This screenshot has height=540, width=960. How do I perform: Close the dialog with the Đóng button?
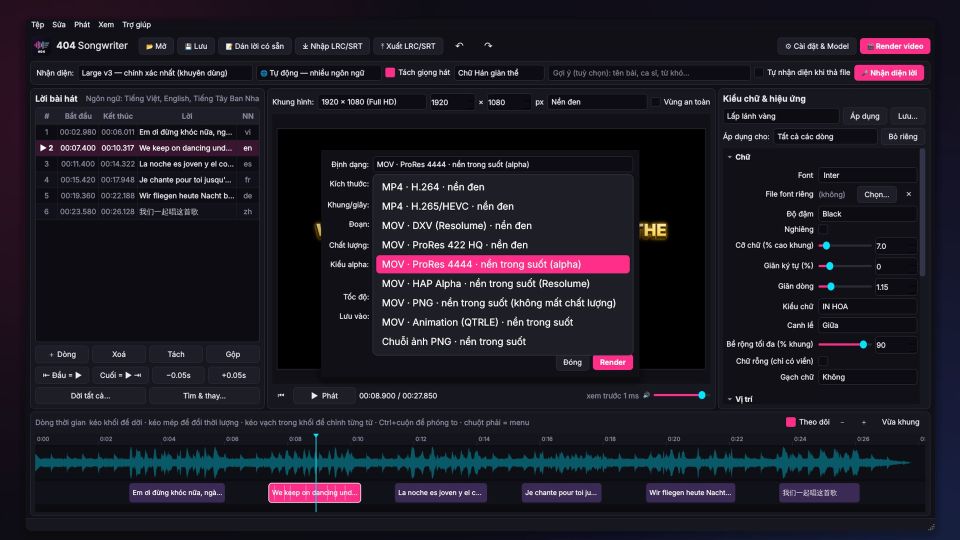click(x=572, y=362)
